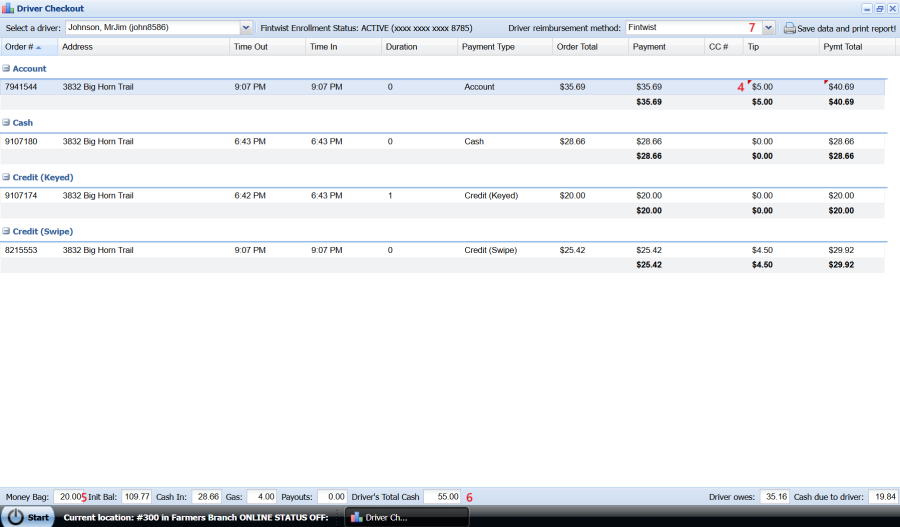Viewport: 900px width, 527px height.
Task: Click the Driver's Total Cash field
Action: [441, 496]
